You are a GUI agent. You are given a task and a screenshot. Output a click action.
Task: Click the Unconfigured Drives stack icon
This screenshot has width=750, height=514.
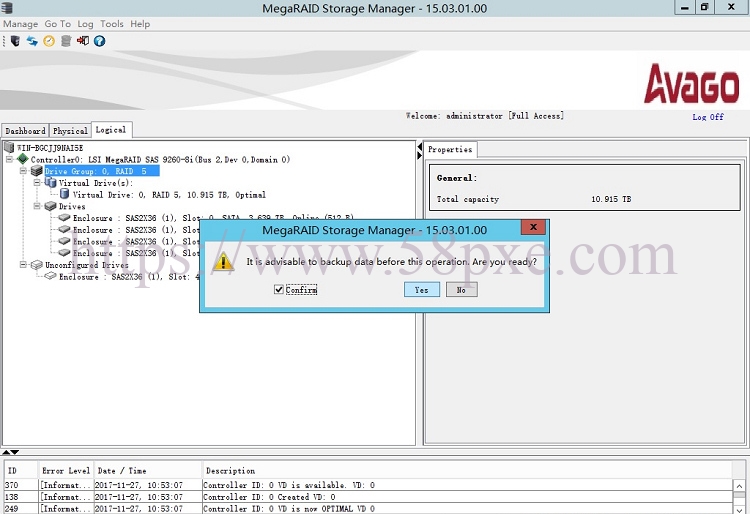[37, 264]
